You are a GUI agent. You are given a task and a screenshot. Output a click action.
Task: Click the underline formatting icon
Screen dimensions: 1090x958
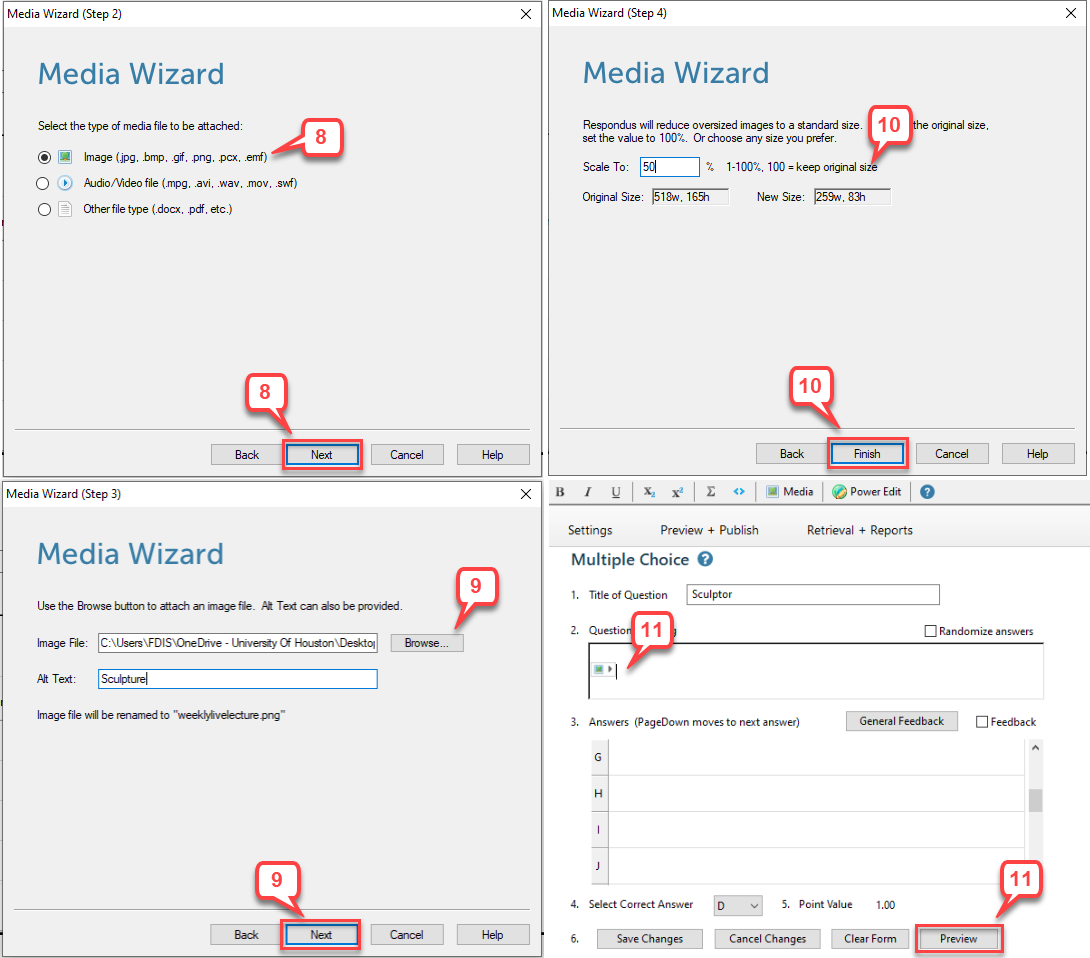(x=616, y=492)
